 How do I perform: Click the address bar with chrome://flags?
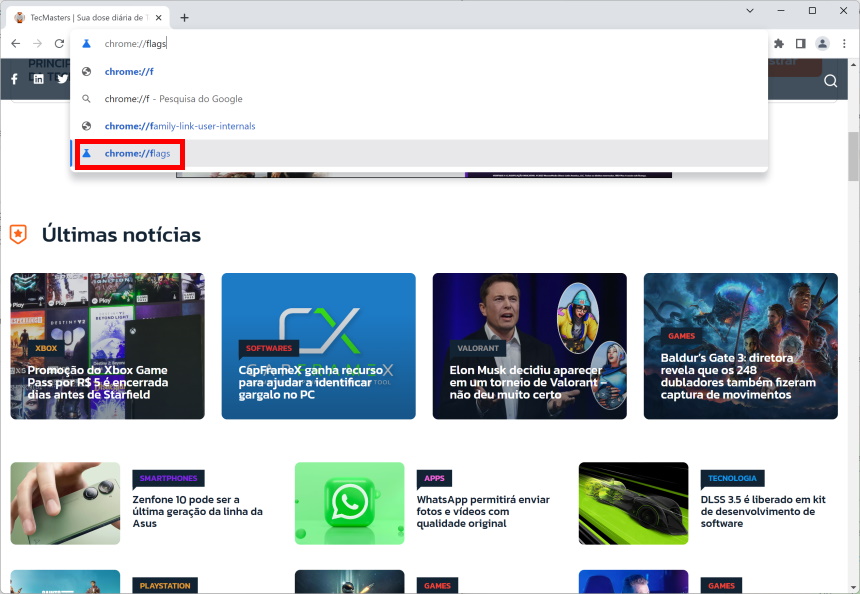tap(400, 44)
